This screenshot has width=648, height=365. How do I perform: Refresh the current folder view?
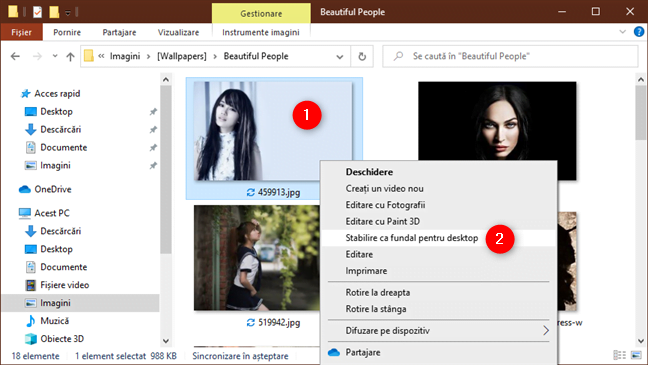[362, 56]
